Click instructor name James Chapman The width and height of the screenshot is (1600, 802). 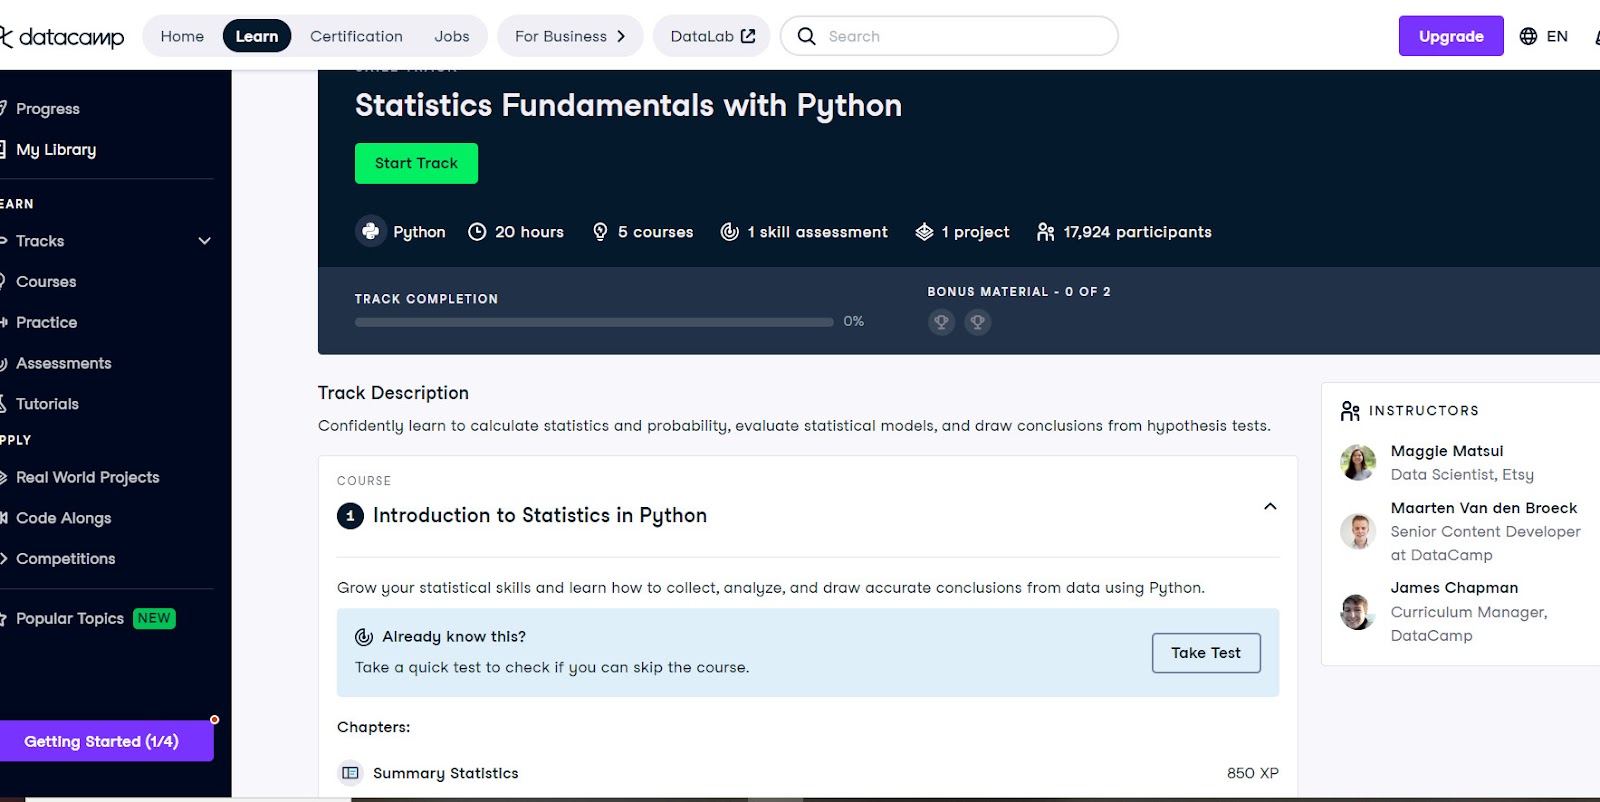(1454, 588)
